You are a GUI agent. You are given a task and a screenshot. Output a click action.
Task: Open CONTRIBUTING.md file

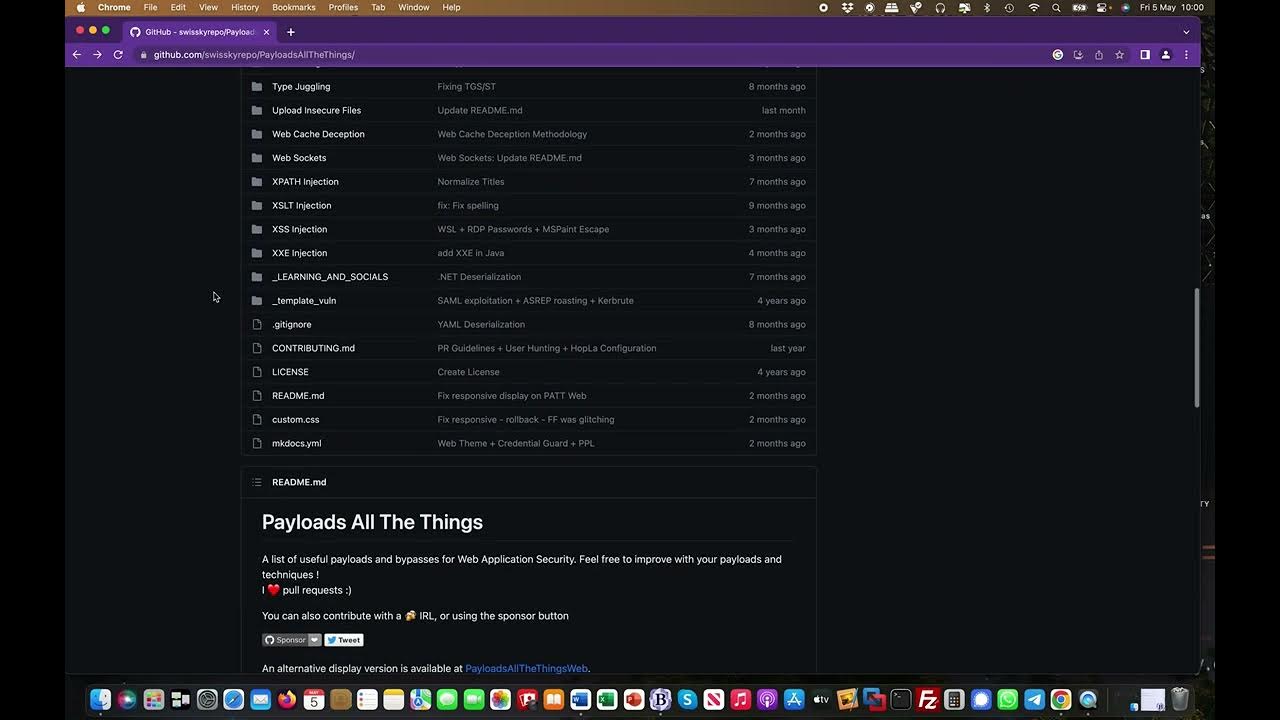pos(313,348)
